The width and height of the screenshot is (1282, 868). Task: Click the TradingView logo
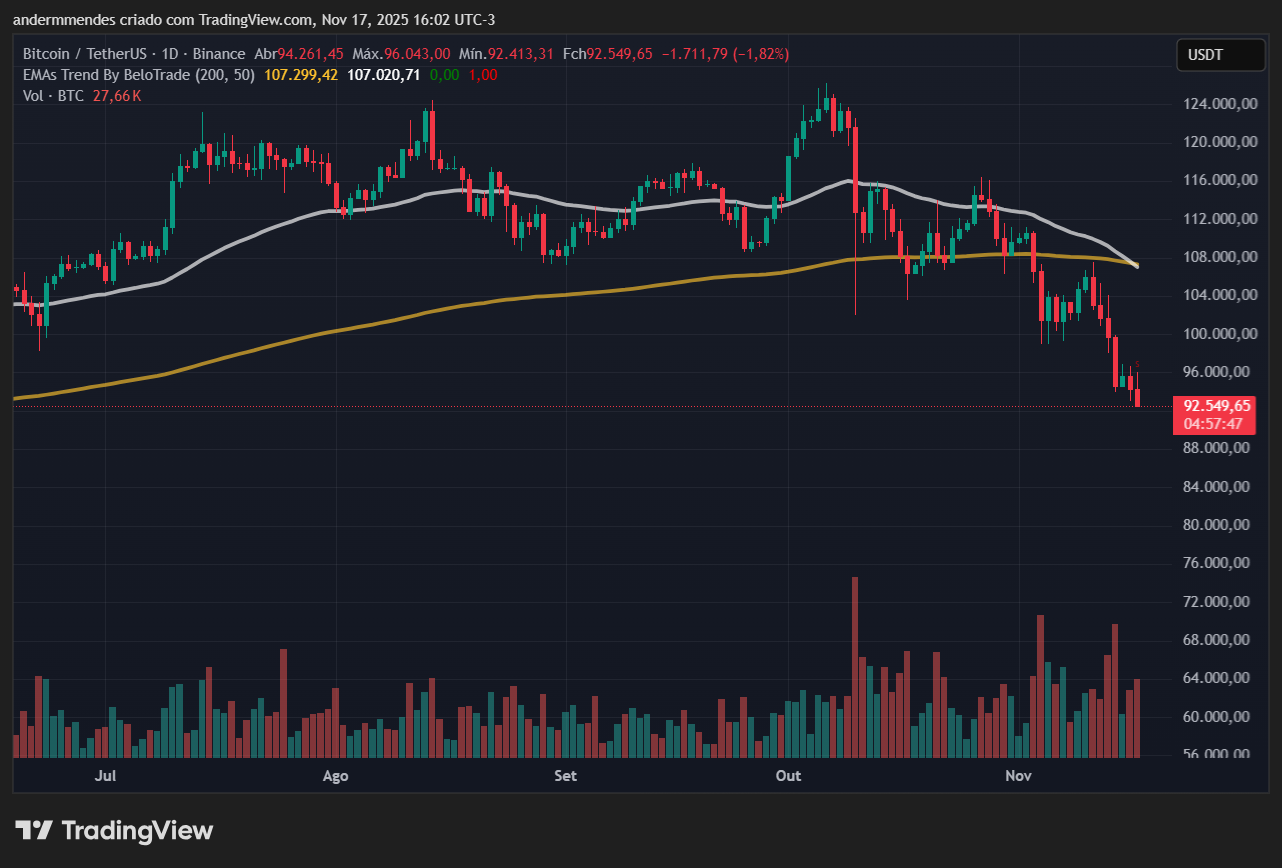[112, 830]
